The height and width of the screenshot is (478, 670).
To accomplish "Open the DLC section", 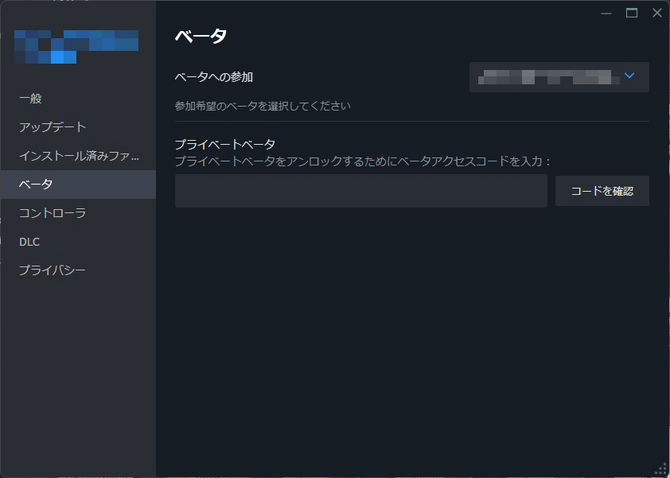I will 29,241.
